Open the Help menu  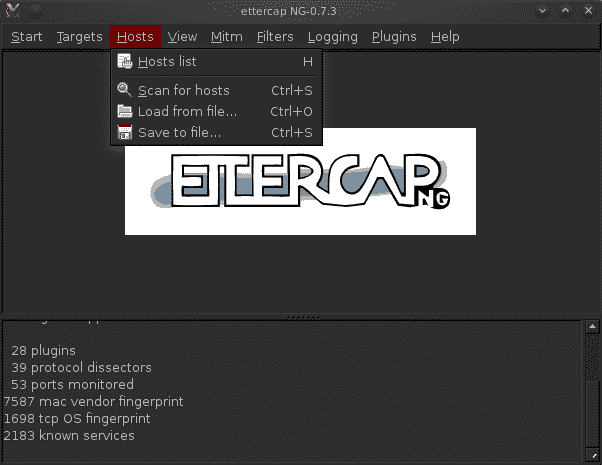point(445,37)
